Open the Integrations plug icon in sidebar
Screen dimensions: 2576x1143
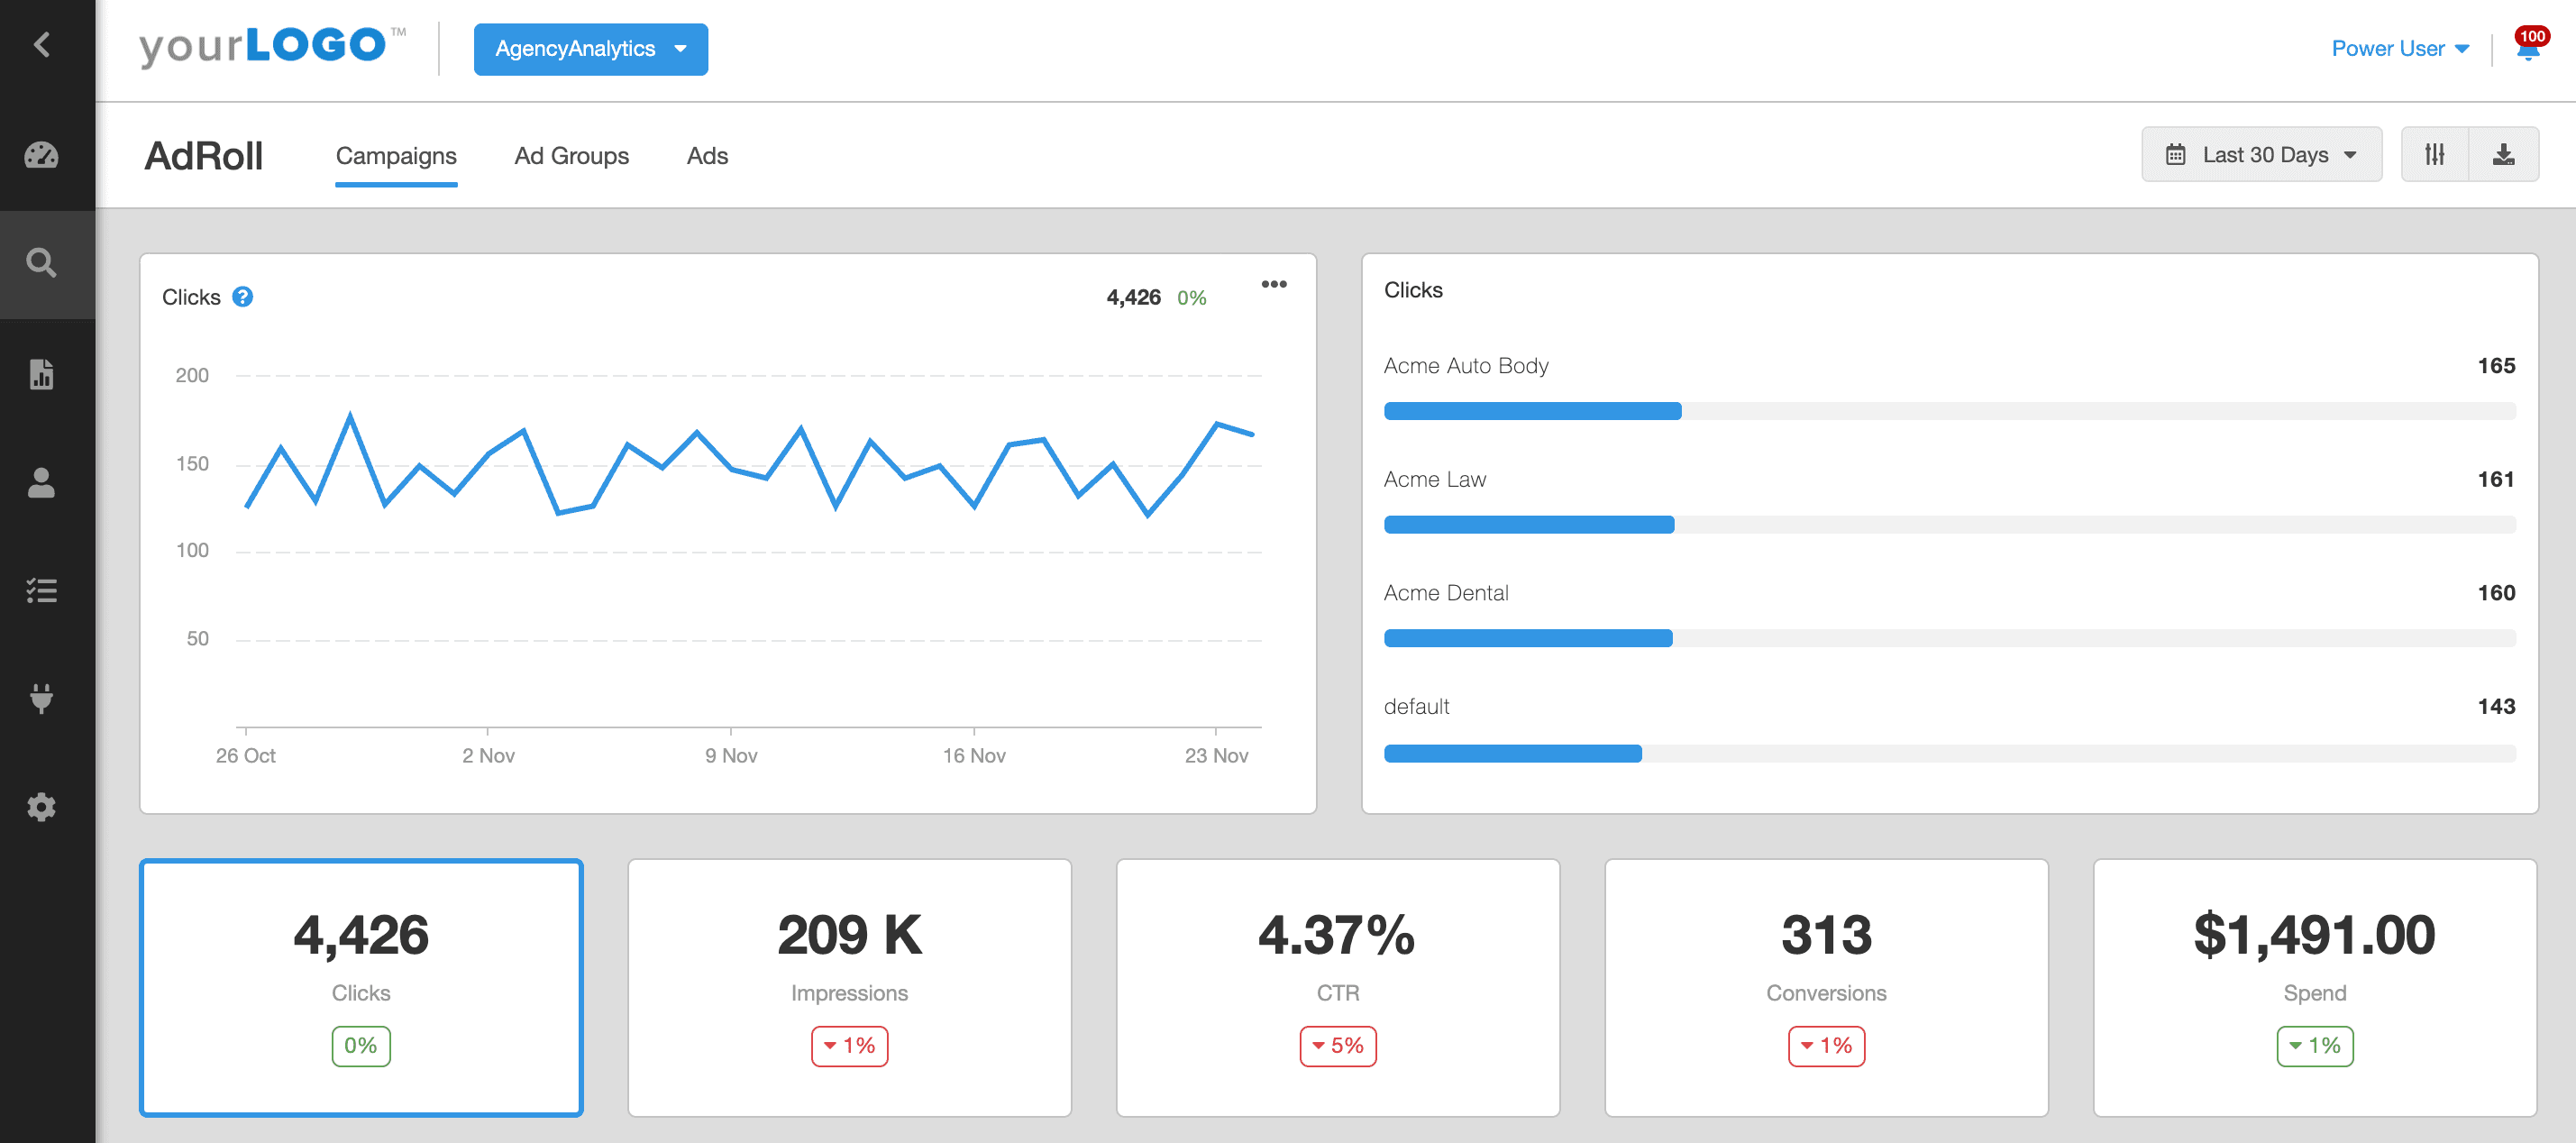click(42, 698)
